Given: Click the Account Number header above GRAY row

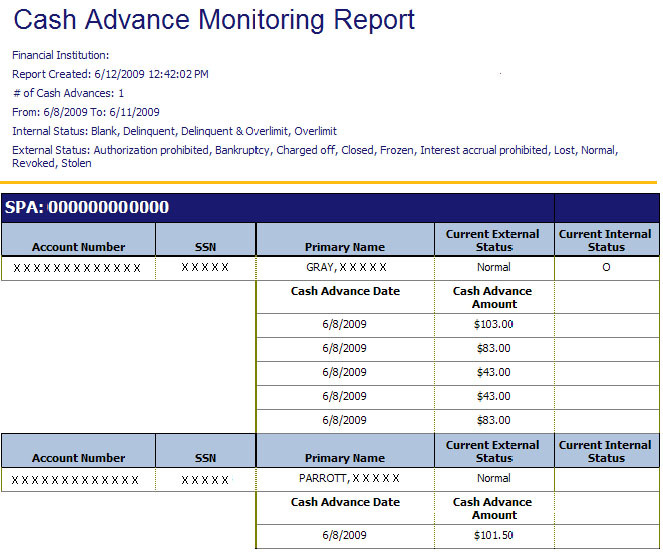Looking at the screenshot, I should 78,247.
